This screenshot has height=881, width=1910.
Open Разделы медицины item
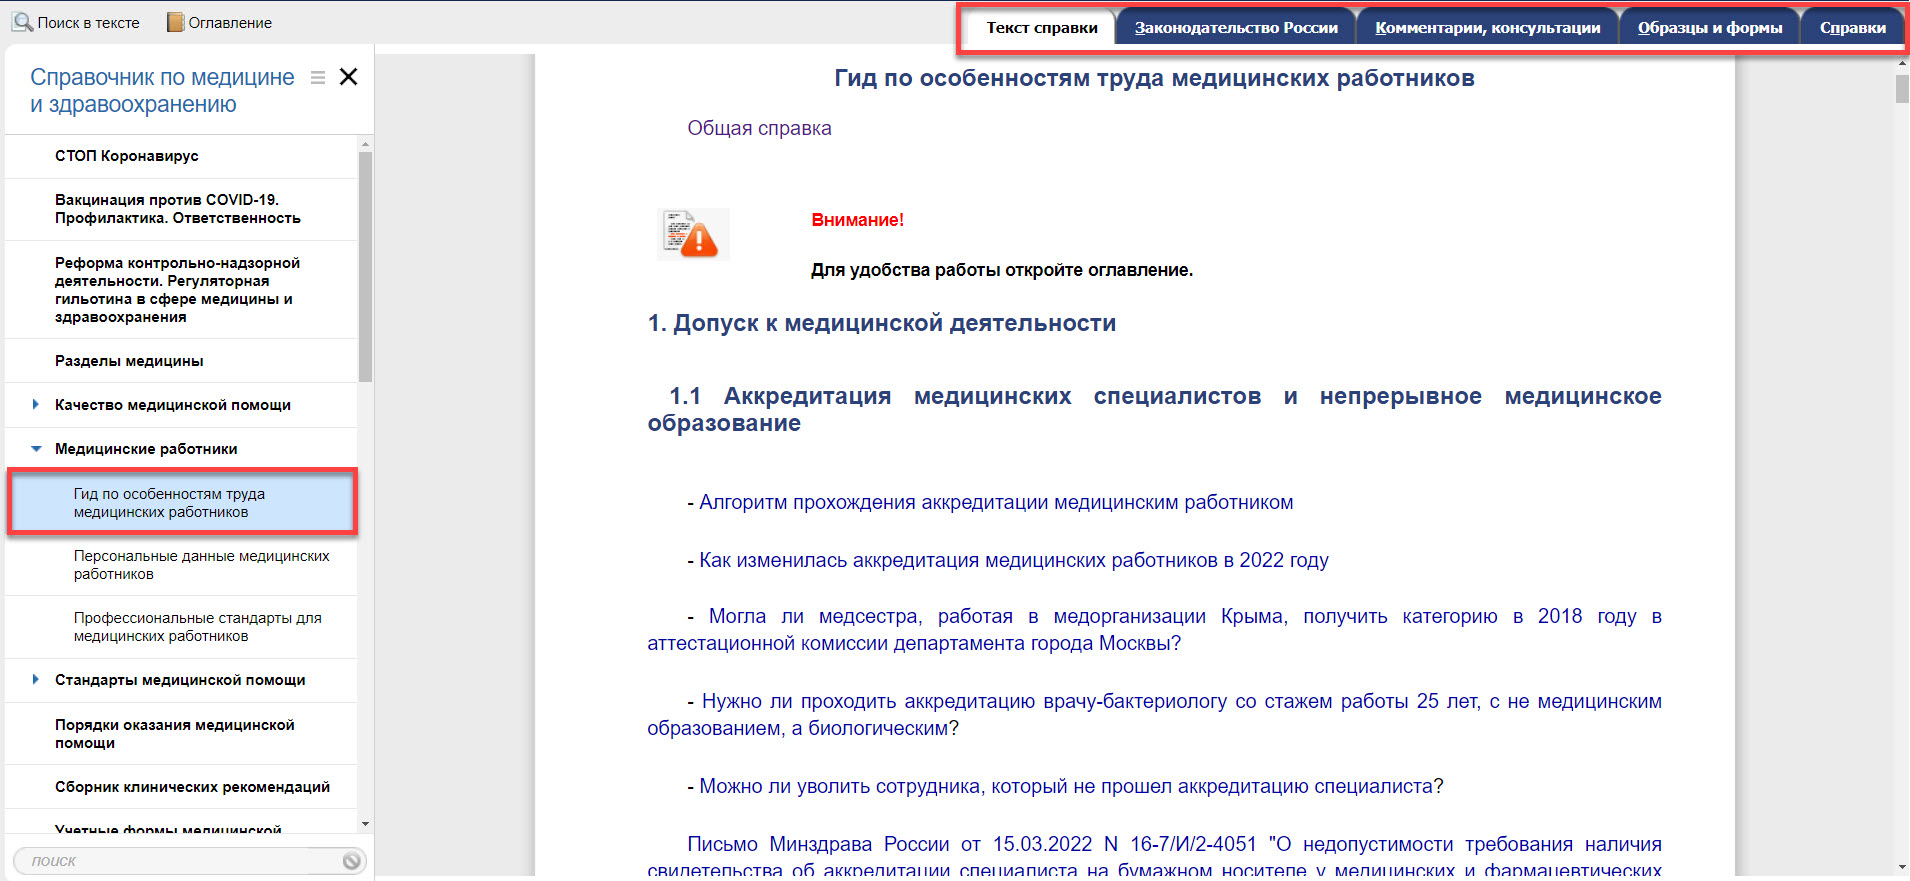[181, 361]
